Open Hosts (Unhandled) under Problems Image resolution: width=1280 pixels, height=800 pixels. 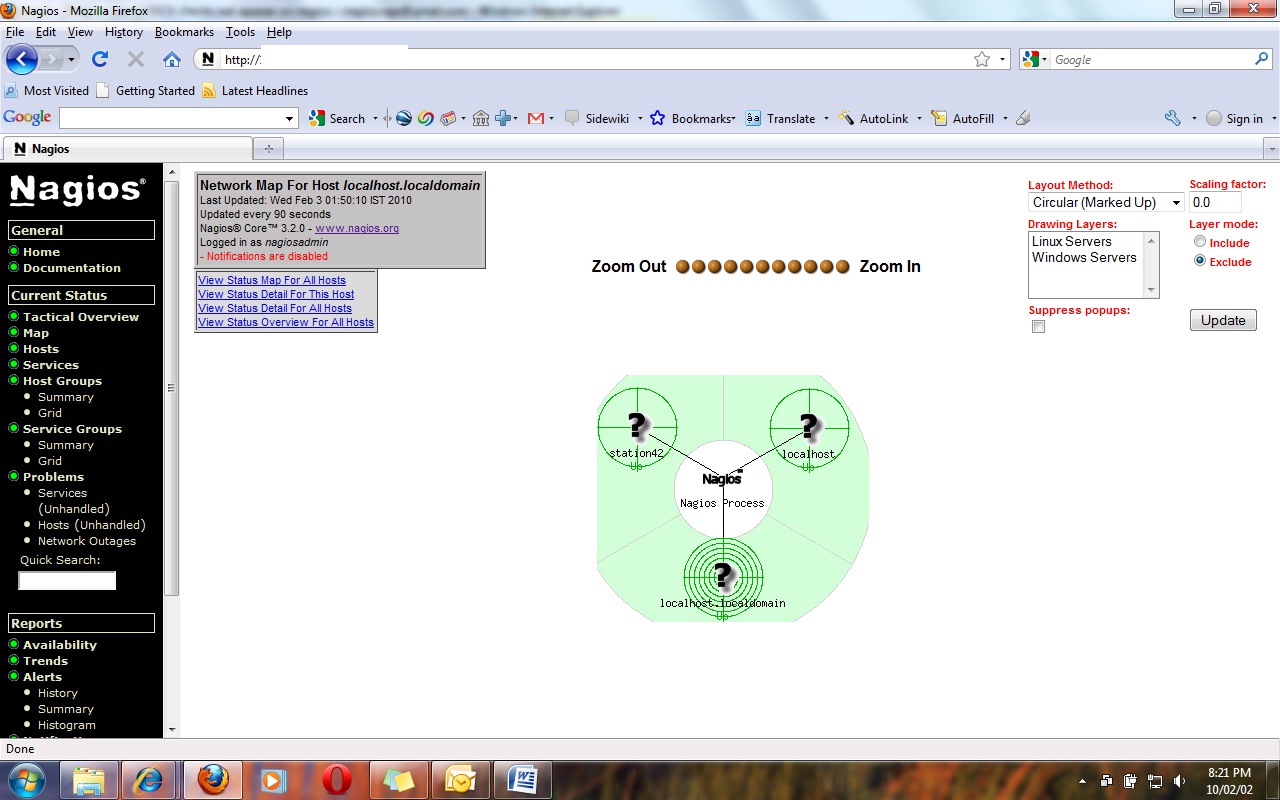coord(92,525)
